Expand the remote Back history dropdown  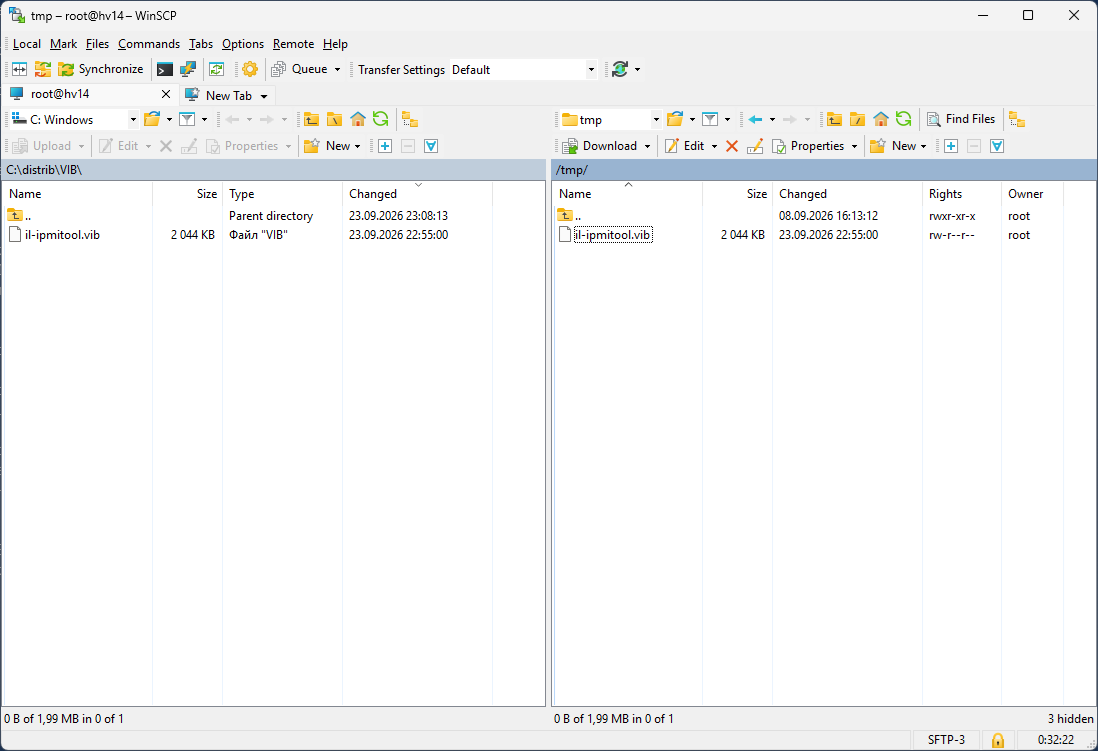click(772, 120)
